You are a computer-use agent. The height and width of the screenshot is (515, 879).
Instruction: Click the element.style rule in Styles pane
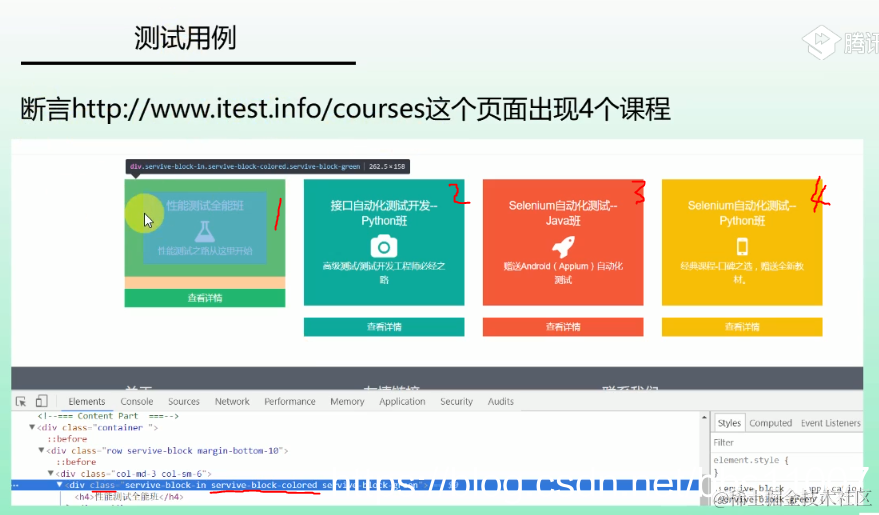click(x=751, y=460)
